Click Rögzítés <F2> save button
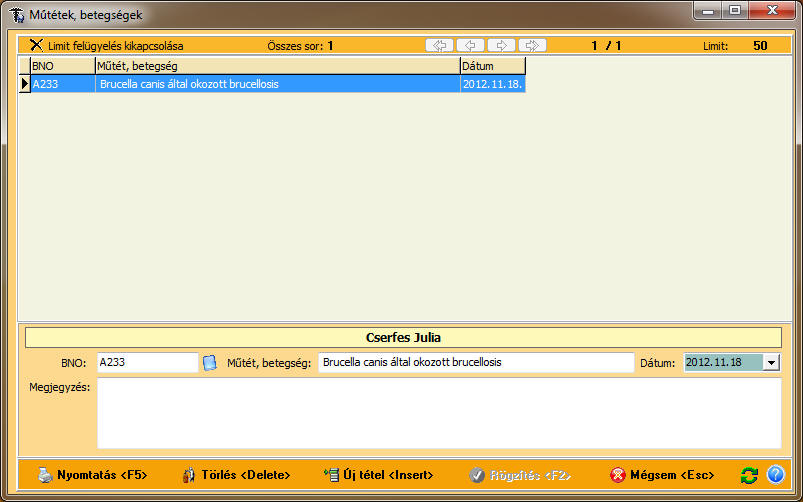The image size is (803, 502). coord(520,475)
